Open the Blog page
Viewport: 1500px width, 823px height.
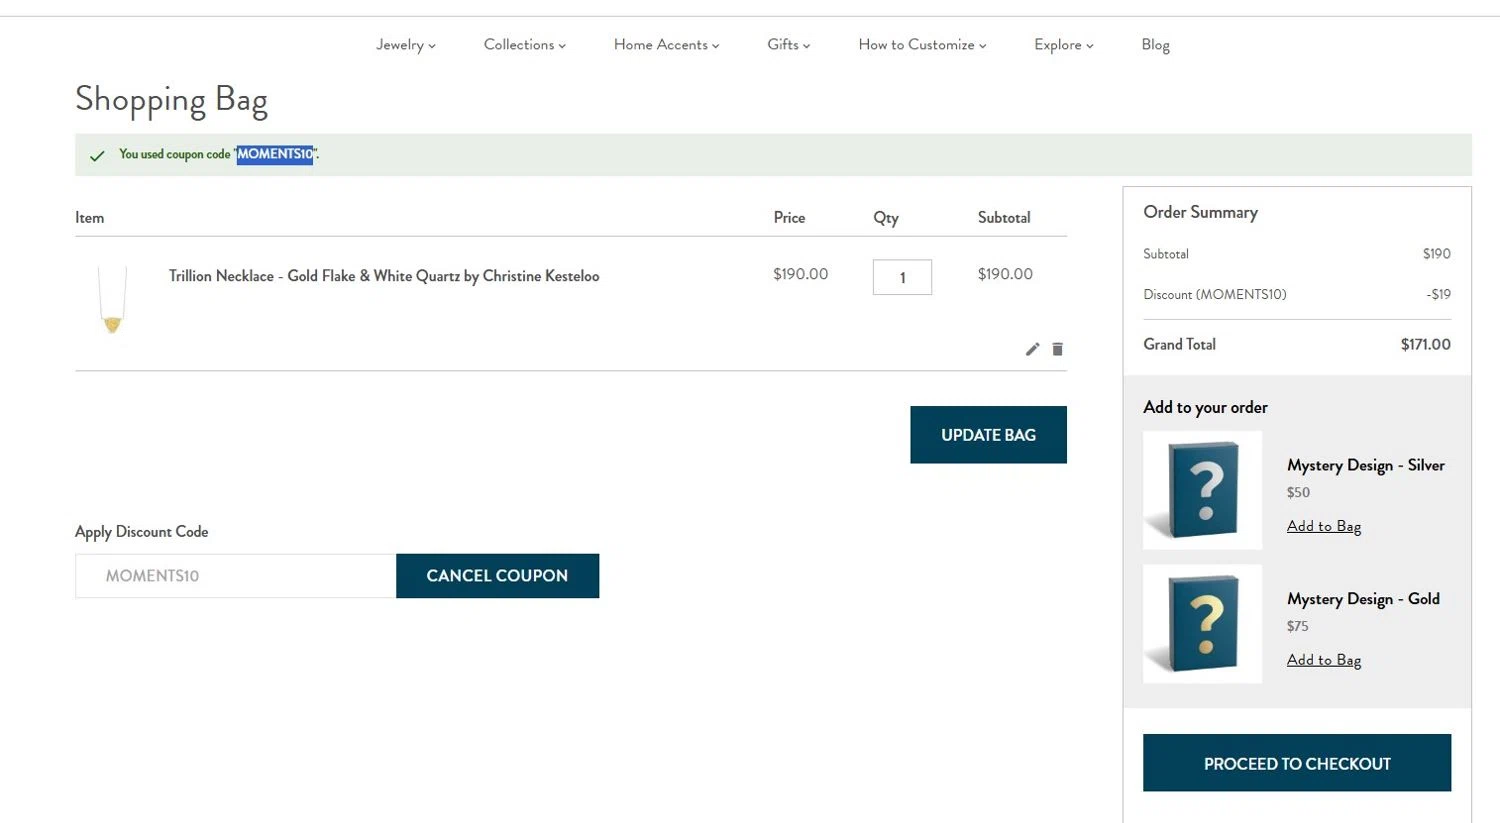tap(1155, 45)
